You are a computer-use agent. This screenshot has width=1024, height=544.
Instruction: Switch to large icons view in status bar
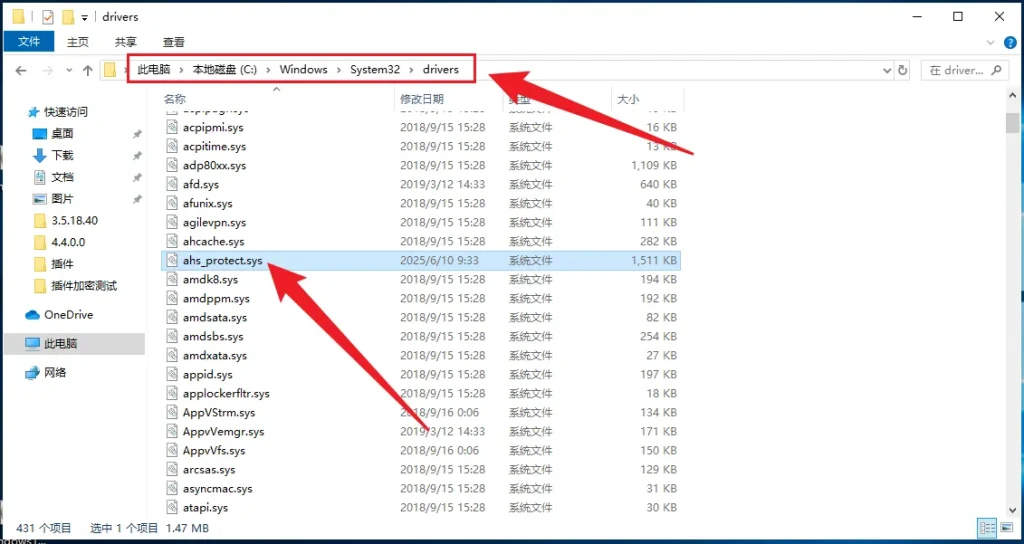[x=1007, y=527]
